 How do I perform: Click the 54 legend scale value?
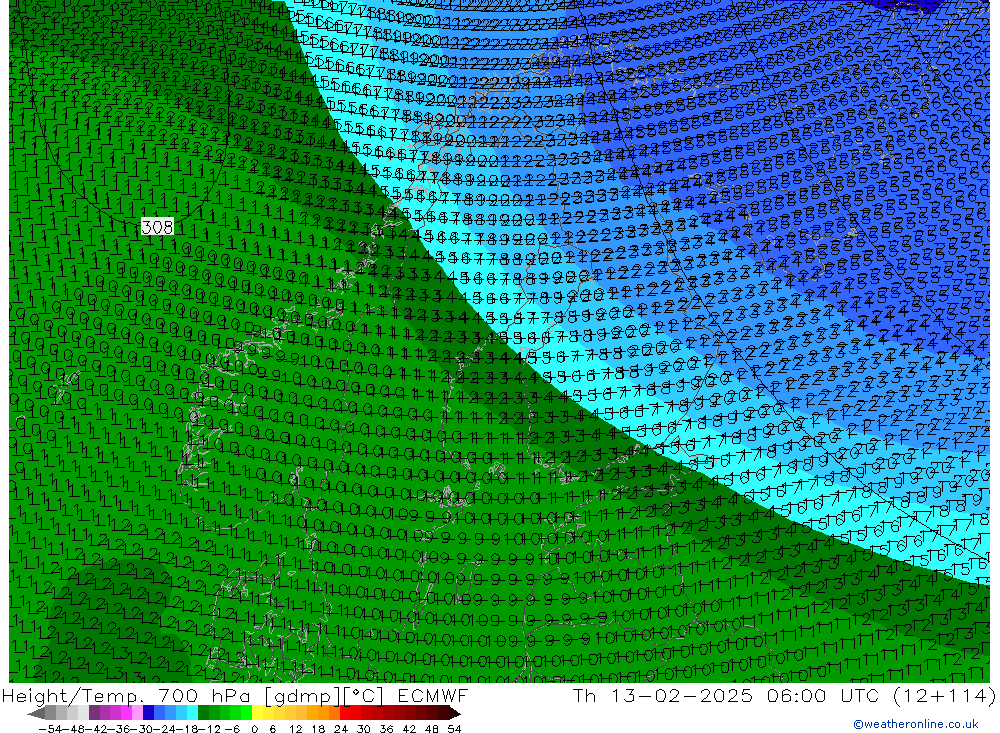tap(454, 729)
